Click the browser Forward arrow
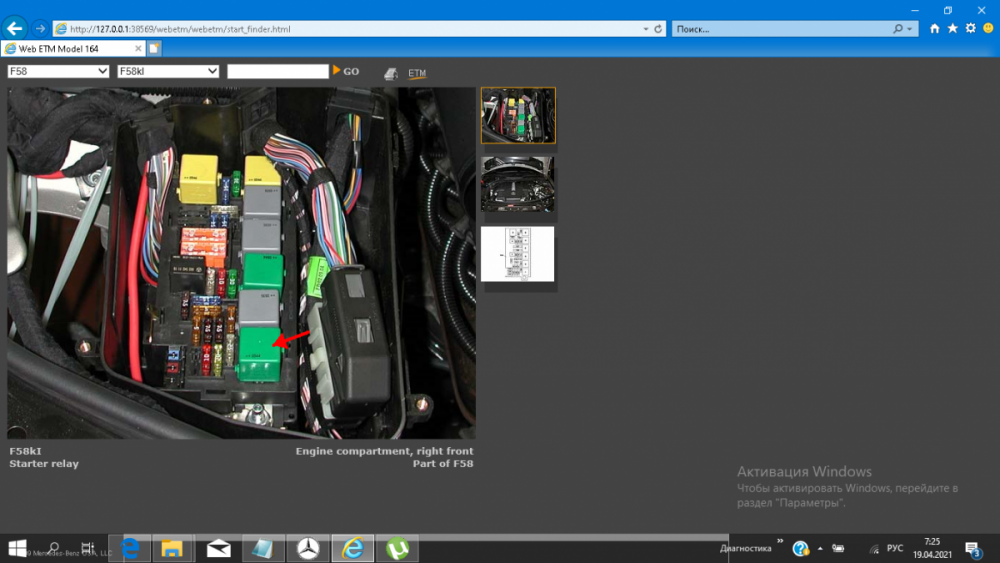1000x563 pixels. pos(40,29)
